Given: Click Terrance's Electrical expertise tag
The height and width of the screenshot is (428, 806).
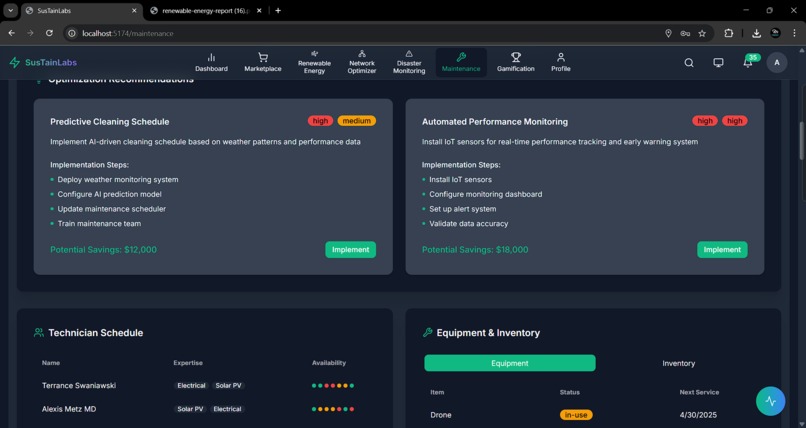Looking at the screenshot, I should point(191,385).
